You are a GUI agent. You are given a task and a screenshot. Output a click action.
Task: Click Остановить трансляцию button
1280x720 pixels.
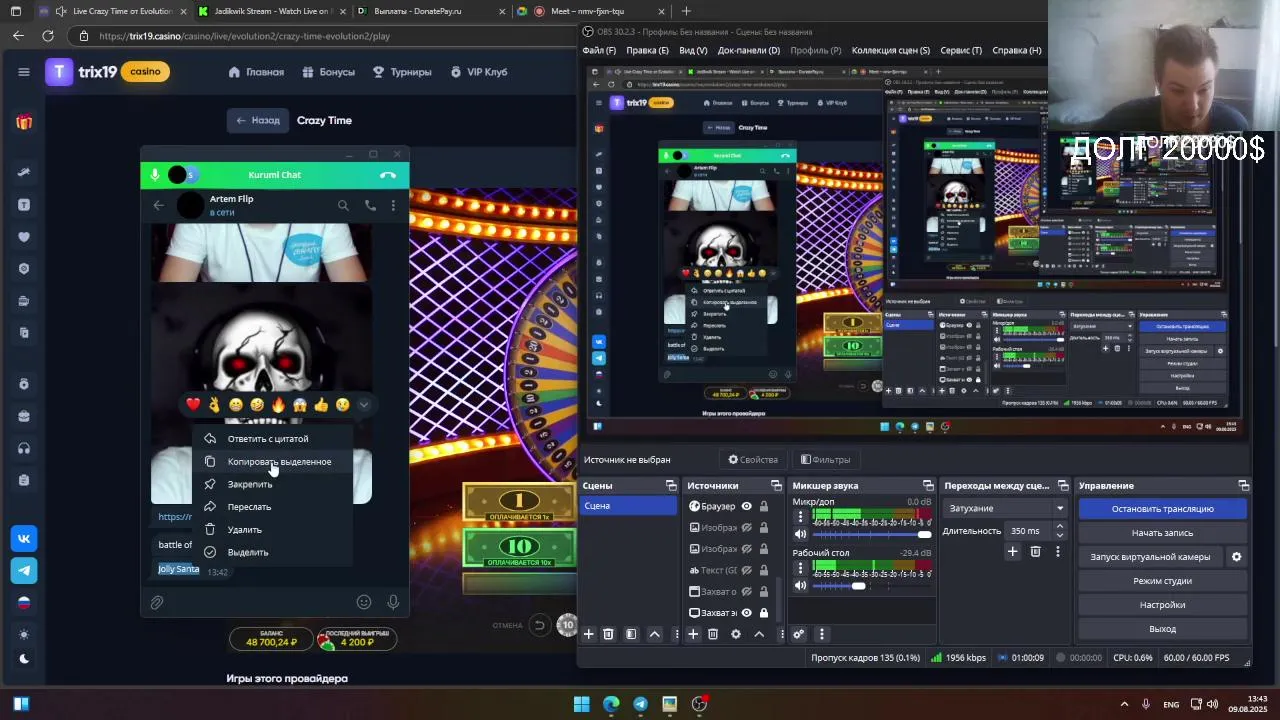click(x=1162, y=509)
